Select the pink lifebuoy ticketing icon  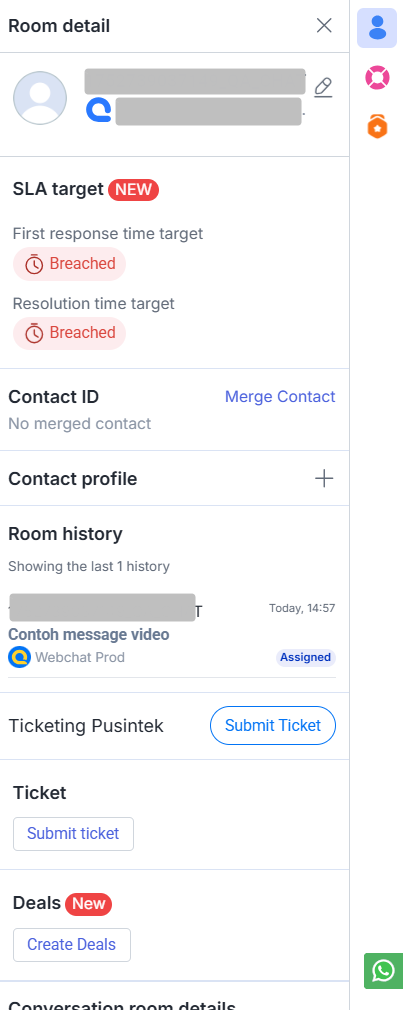(377, 78)
